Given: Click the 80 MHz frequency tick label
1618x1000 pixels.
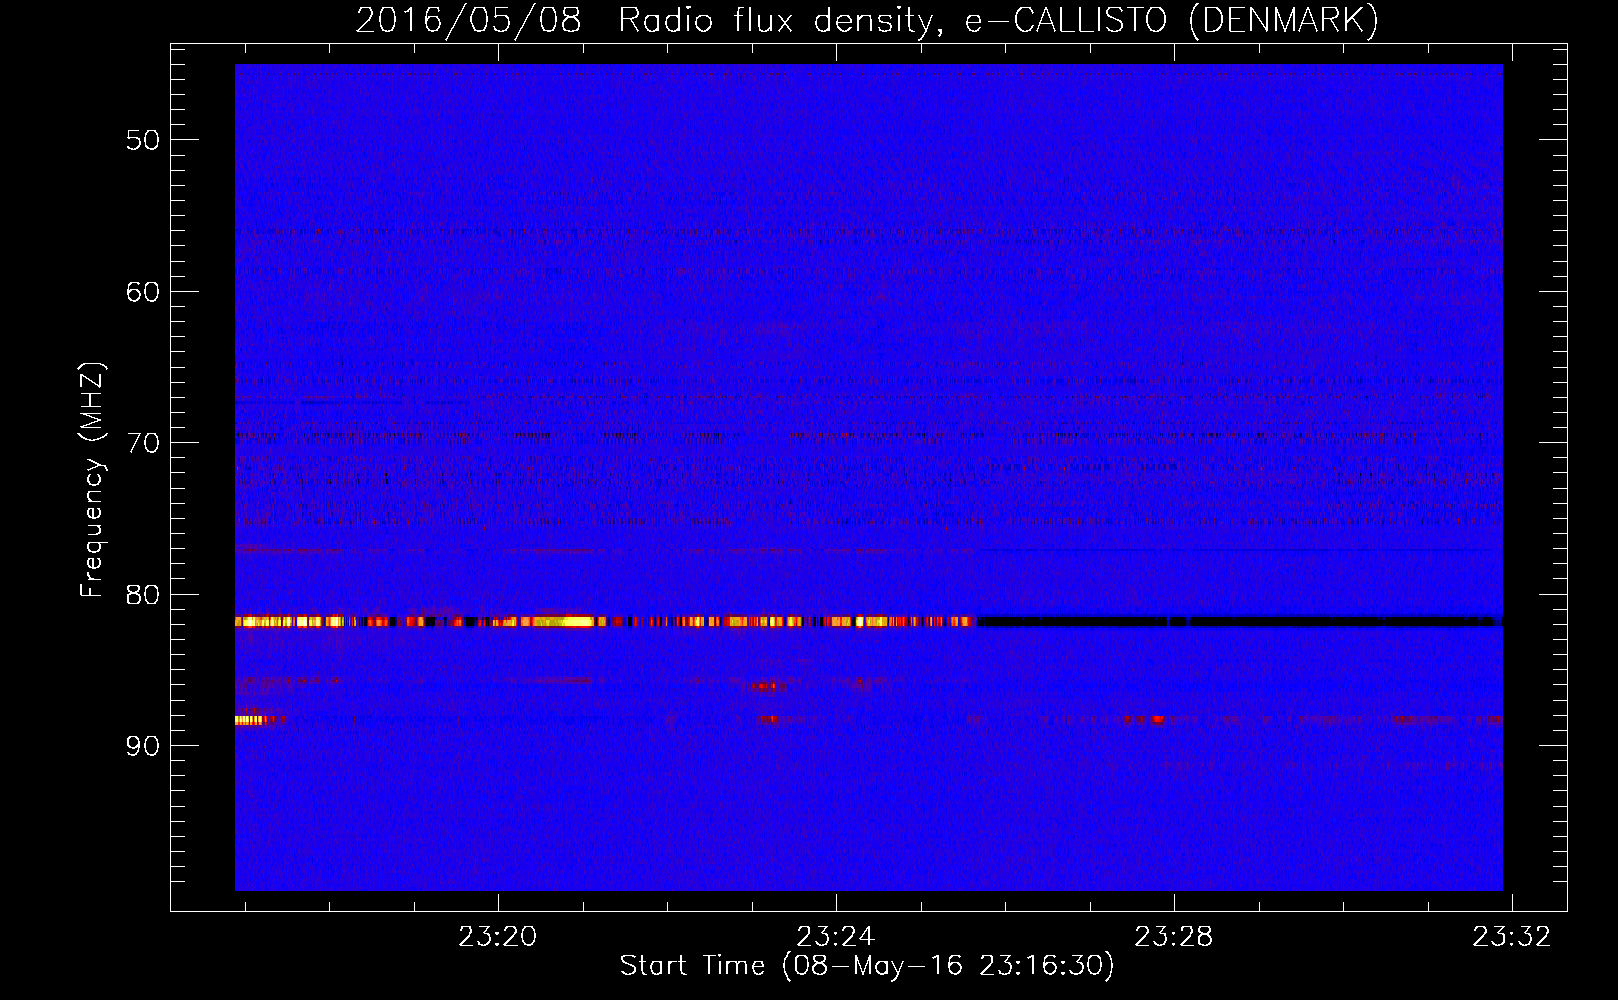Looking at the screenshot, I should click(x=143, y=595).
